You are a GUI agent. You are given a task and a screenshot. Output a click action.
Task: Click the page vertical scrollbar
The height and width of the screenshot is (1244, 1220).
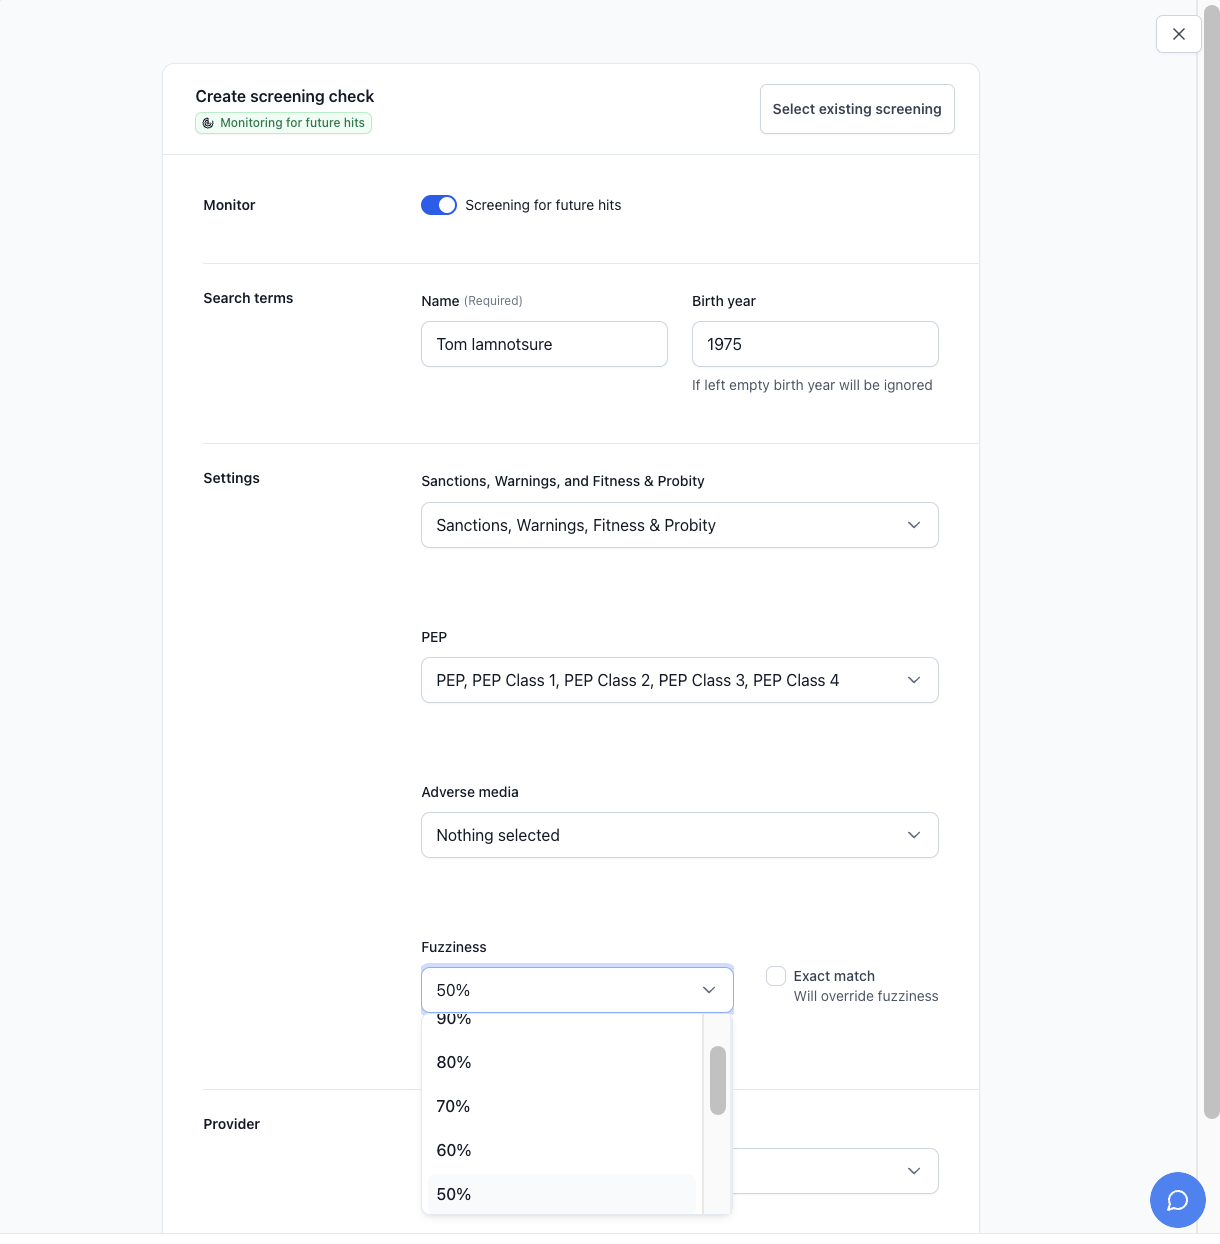click(x=1211, y=560)
